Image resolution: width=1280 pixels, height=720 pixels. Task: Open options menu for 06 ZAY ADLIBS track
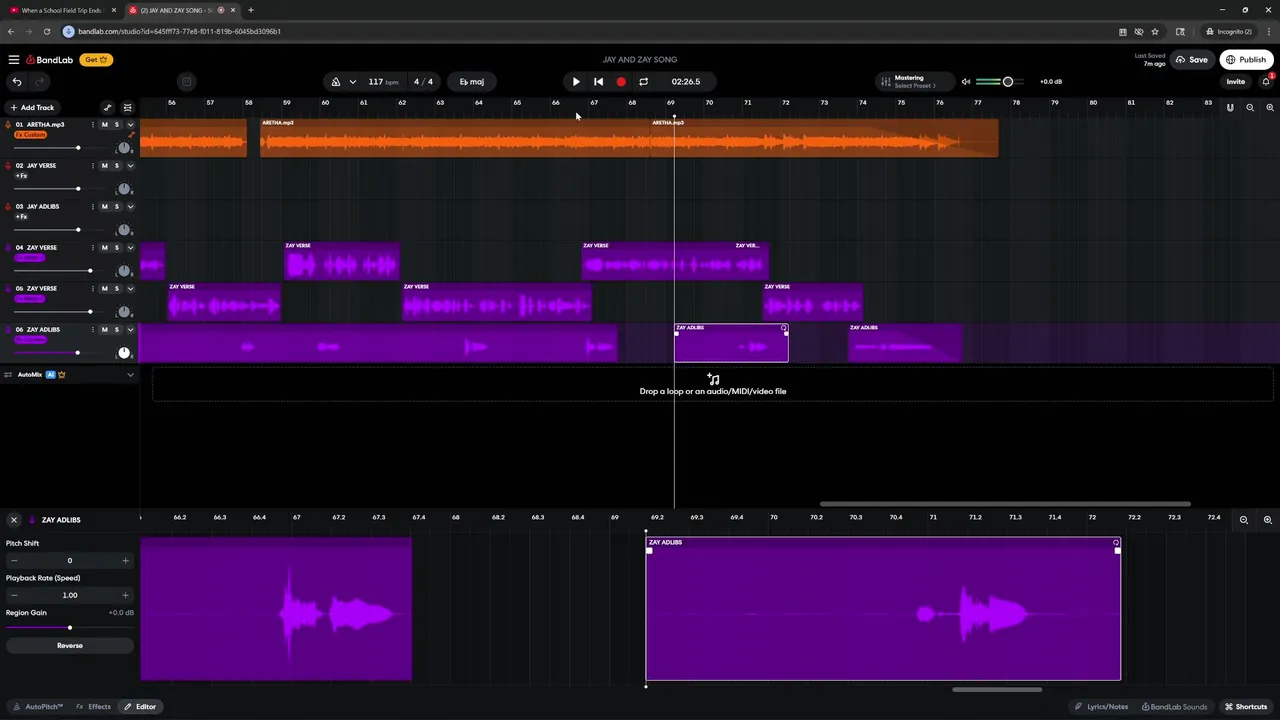click(x=93, y=330)
